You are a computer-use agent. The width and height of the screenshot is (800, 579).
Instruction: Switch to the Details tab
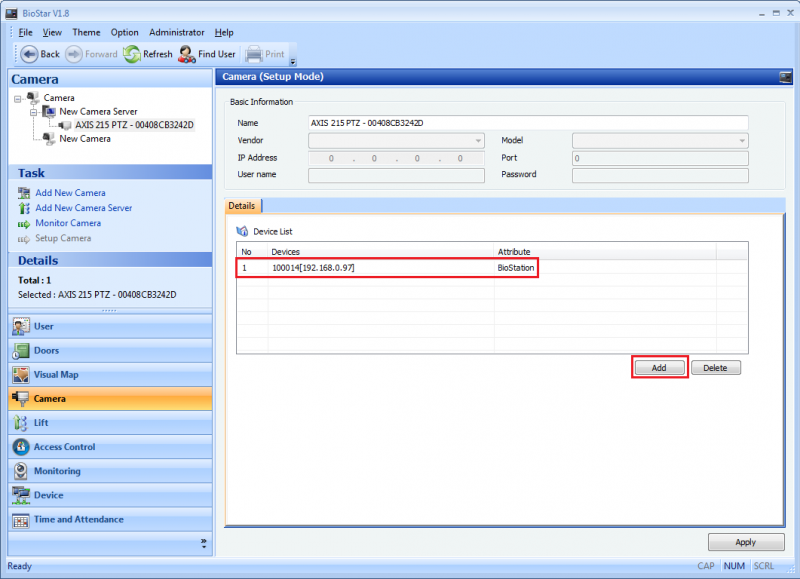point(242,206)
